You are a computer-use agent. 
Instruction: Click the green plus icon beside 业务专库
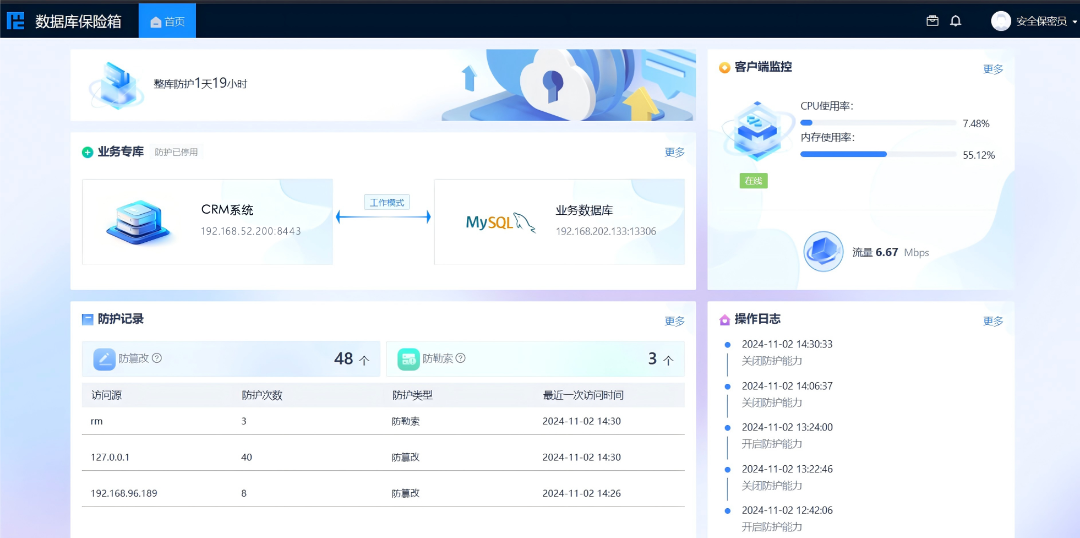coord(87,152)
